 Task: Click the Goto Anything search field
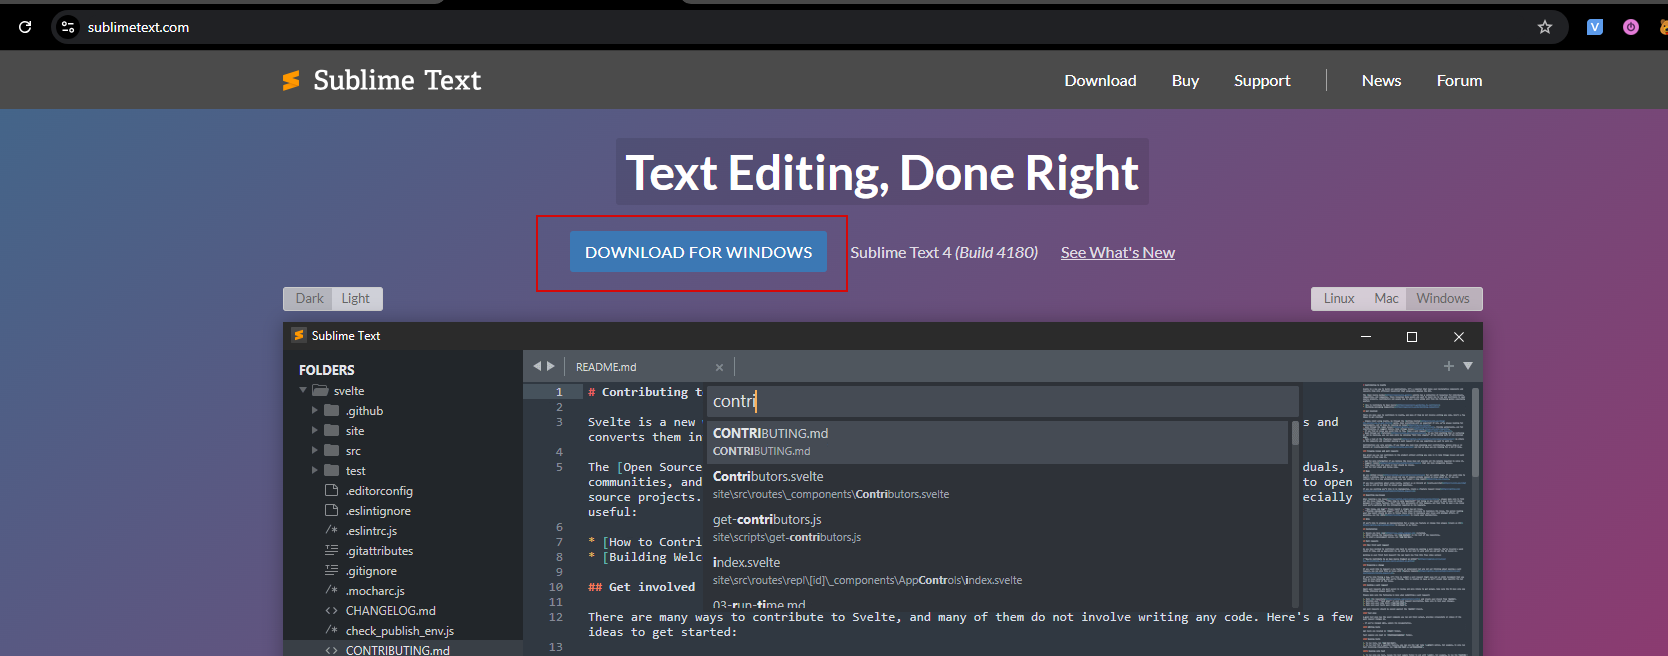1003,401
